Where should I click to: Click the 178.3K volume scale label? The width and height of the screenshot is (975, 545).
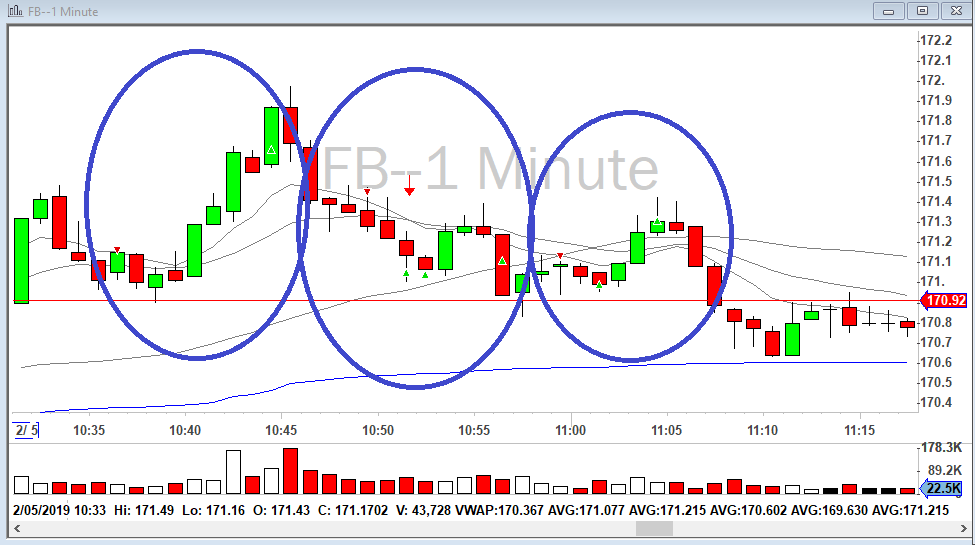[942, 447]
